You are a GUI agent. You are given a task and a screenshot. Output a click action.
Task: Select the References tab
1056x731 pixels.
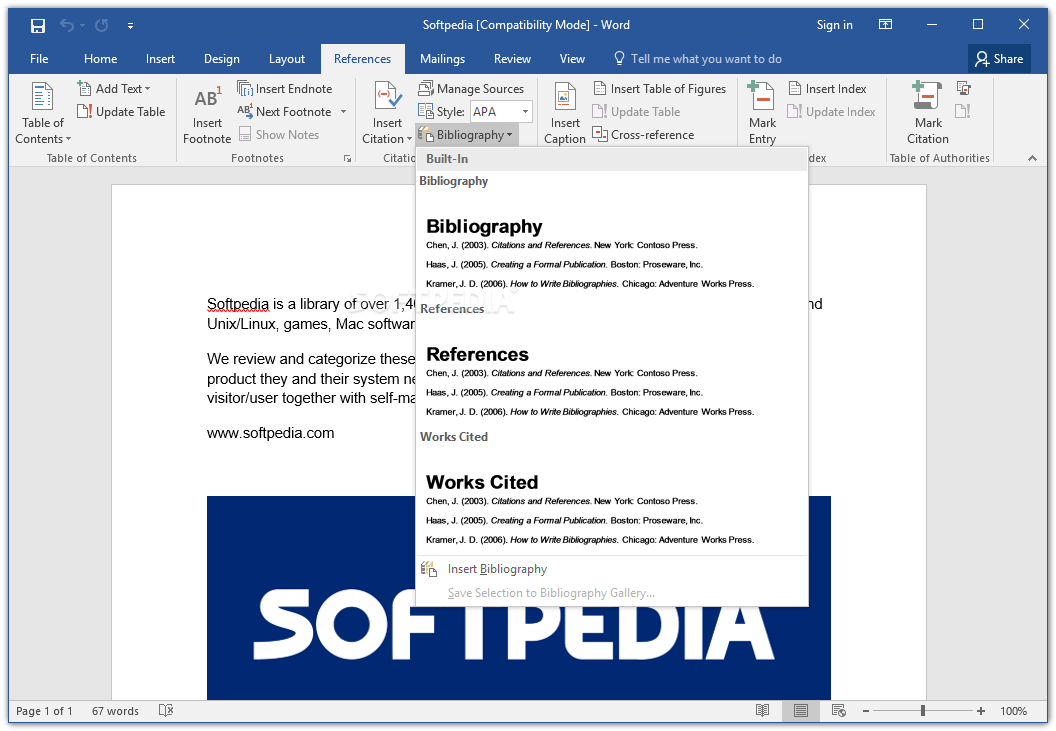[362, 59]
